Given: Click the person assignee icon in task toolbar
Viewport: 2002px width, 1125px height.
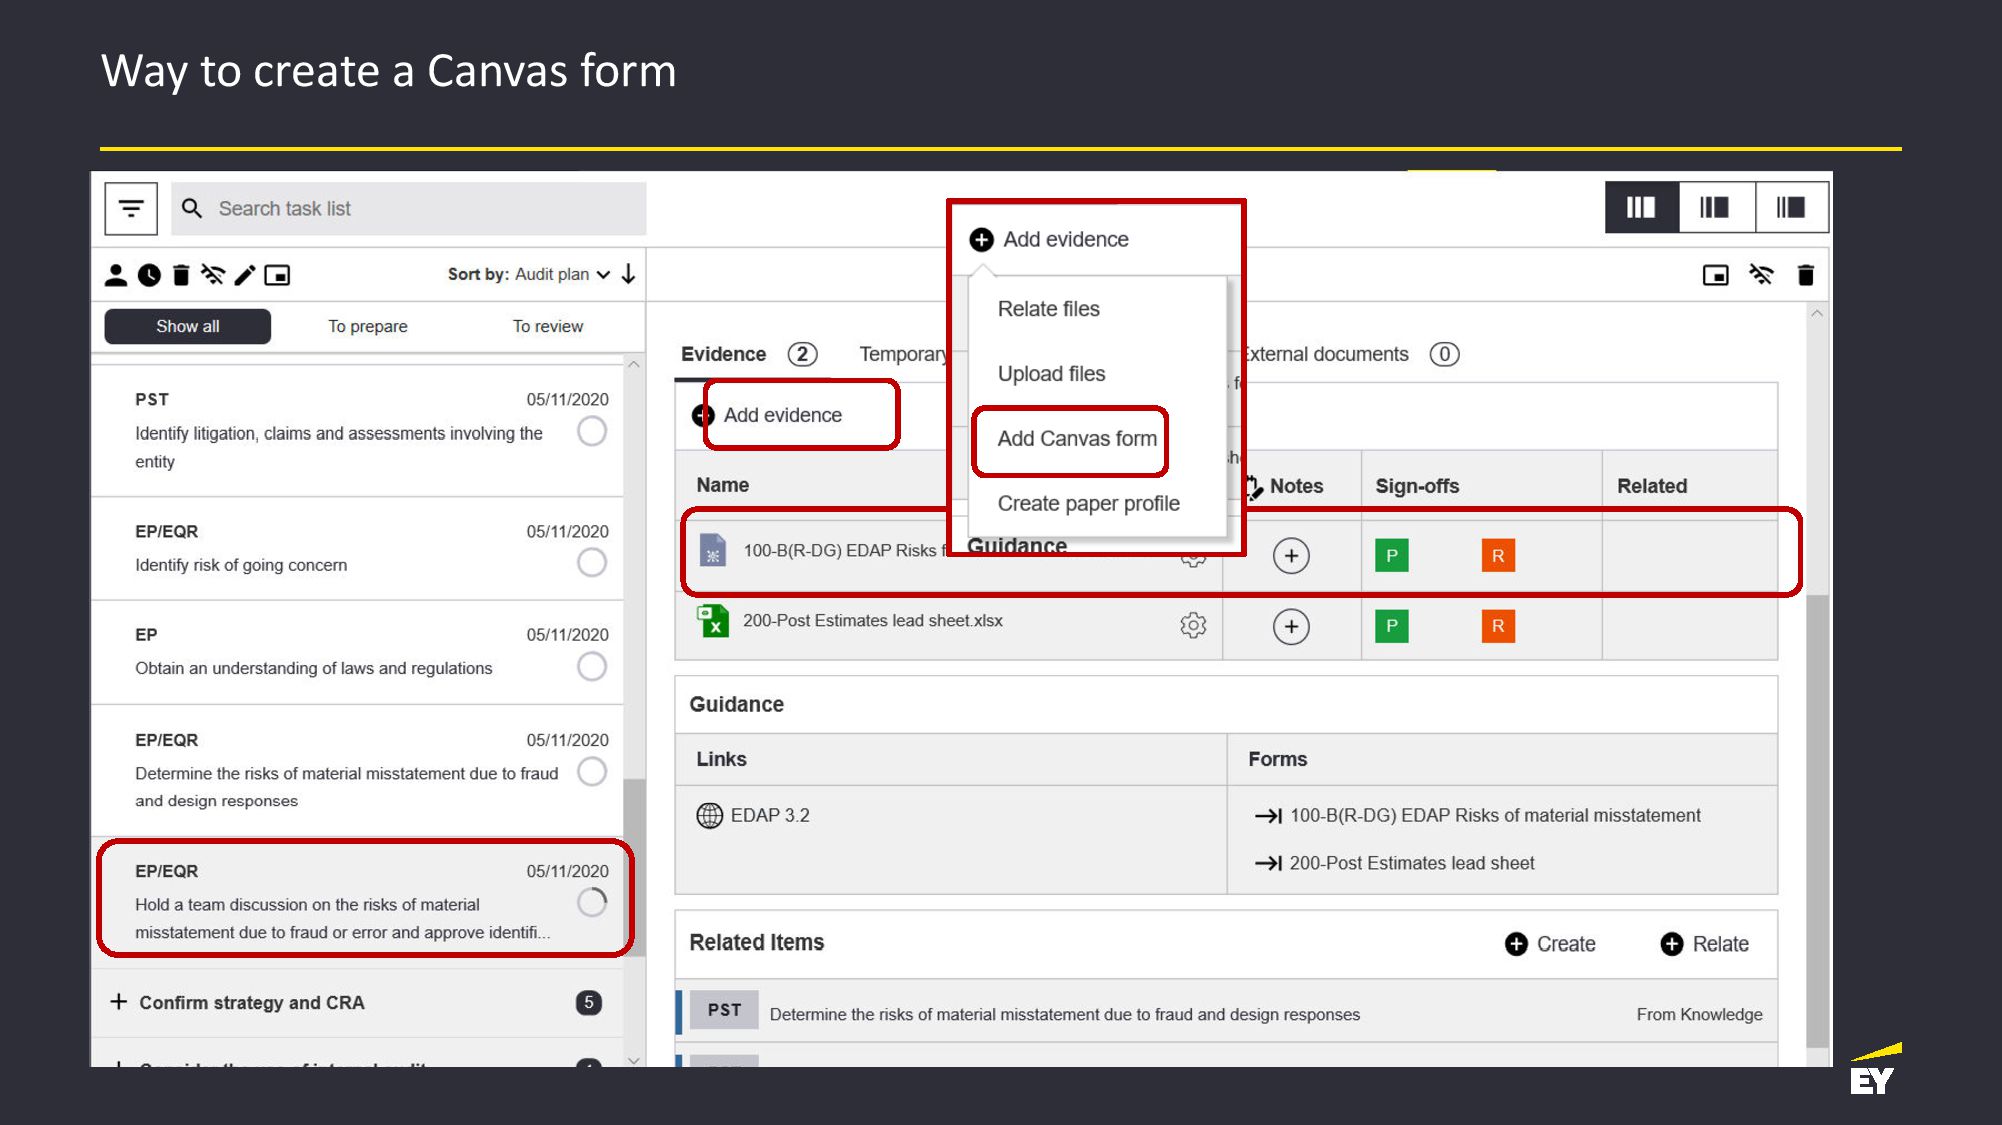Looking at the screenshot, I should 116,275.
